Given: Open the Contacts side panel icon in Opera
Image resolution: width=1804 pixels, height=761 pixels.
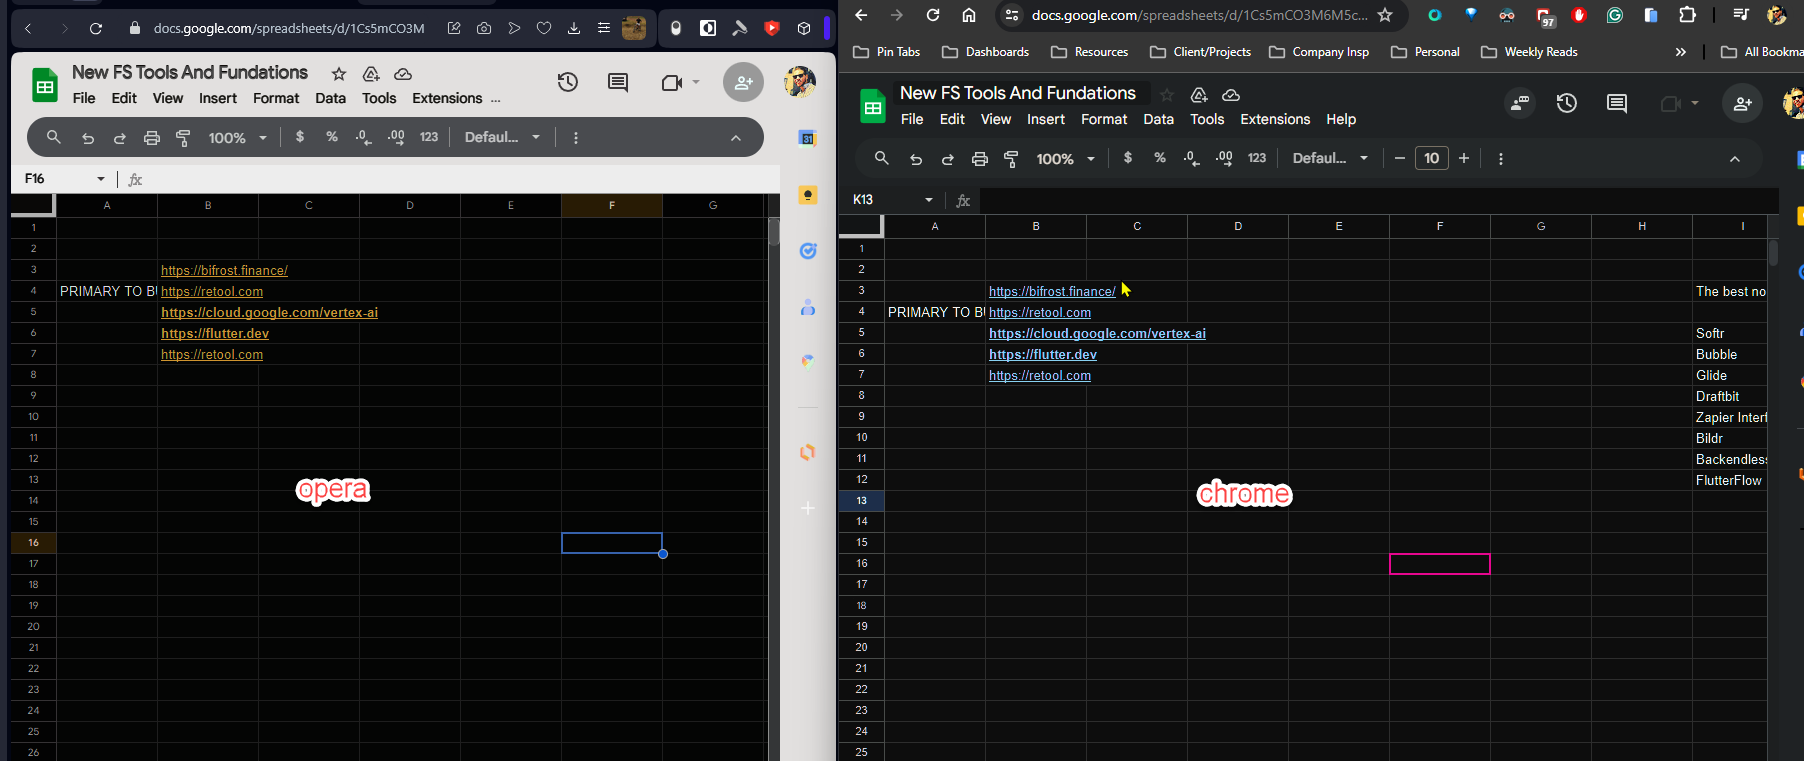Looking at the screenshot, I should click(x=808, y=308).
